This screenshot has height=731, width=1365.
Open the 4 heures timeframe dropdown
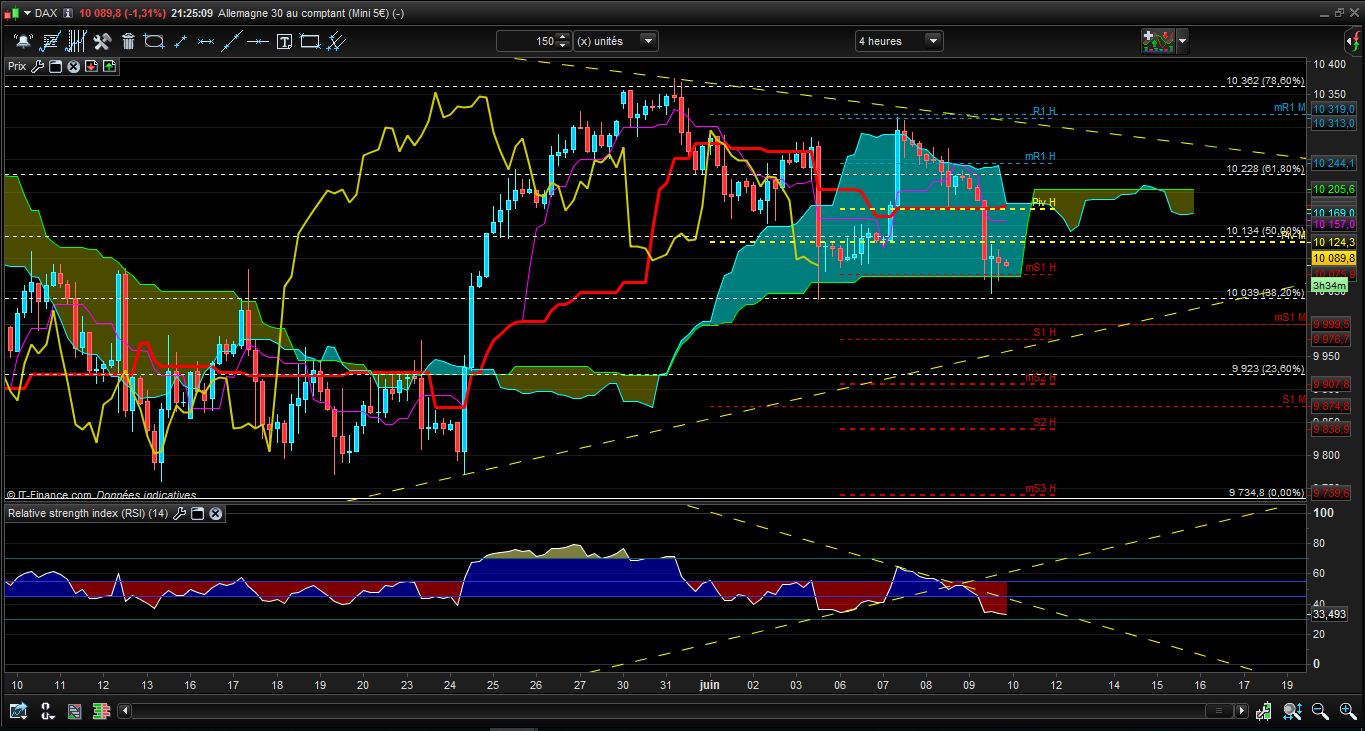934,41
